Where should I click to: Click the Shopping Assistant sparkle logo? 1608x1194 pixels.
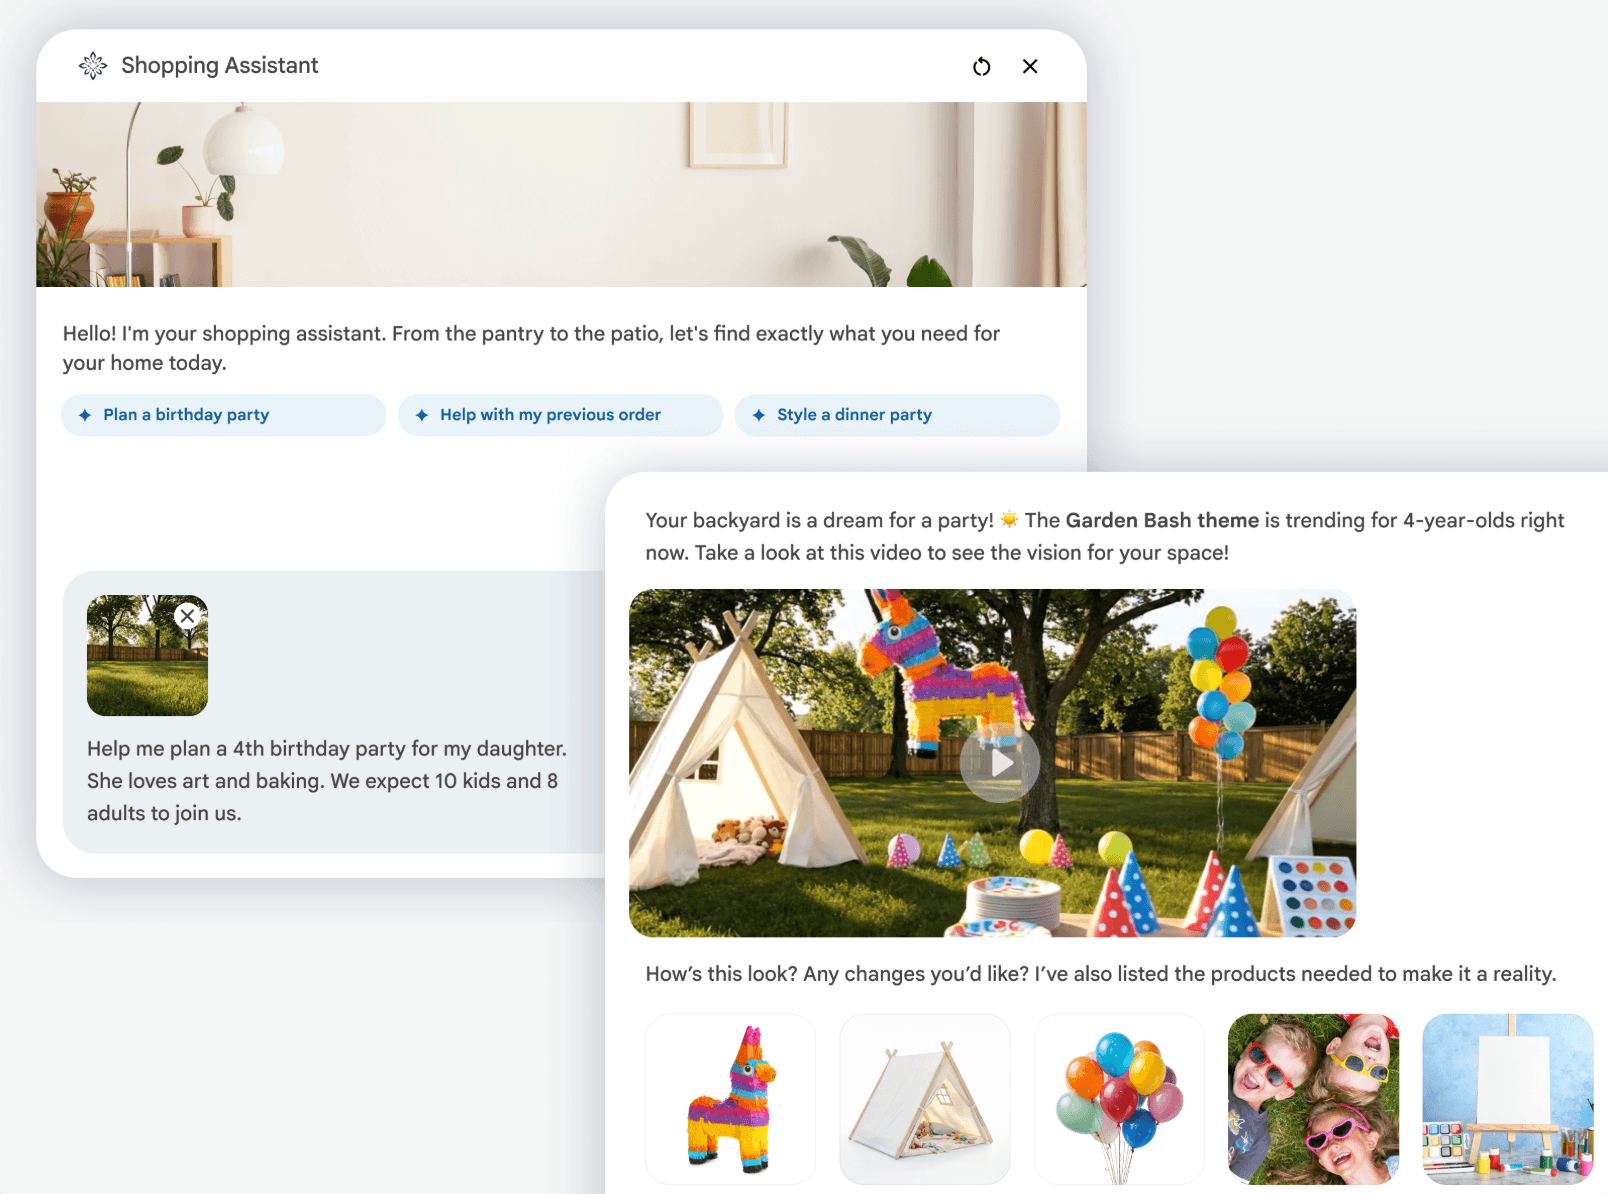pyautogui.click(x=93, y=66)
